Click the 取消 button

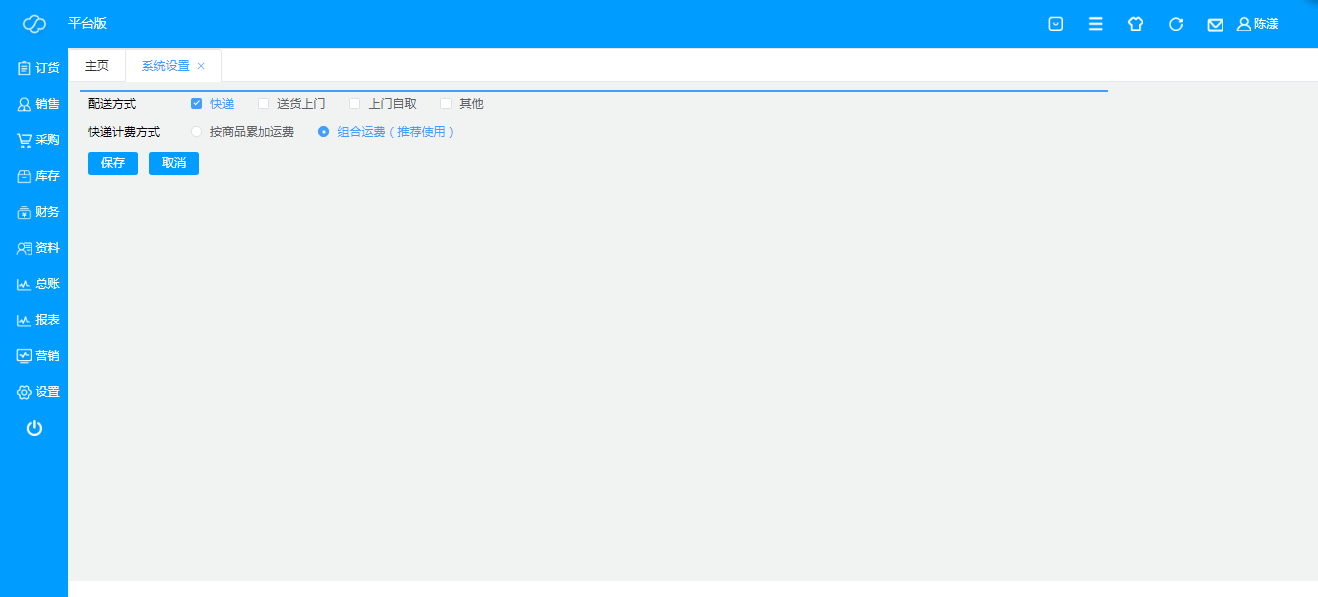(174, 163)
